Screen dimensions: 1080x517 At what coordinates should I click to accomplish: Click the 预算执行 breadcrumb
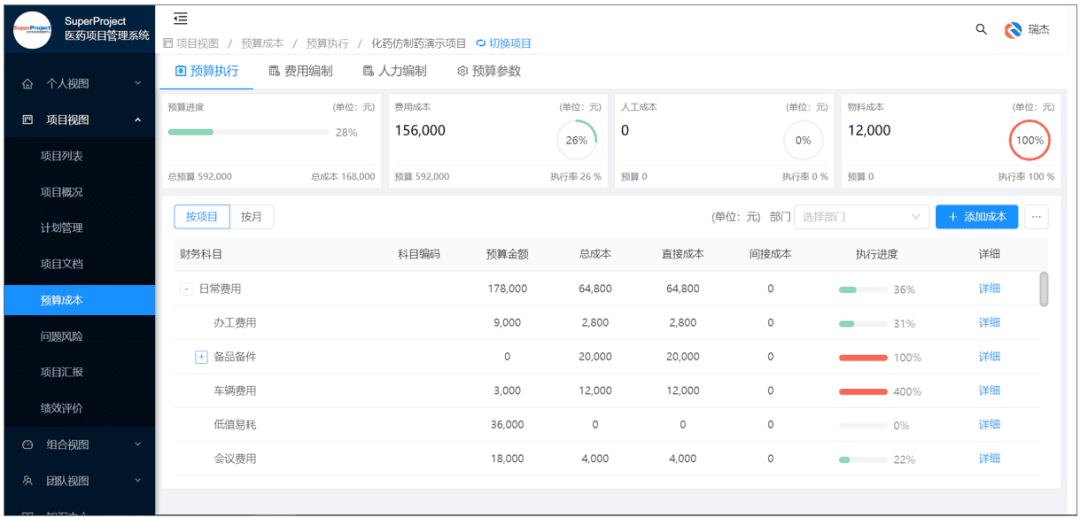327,43
